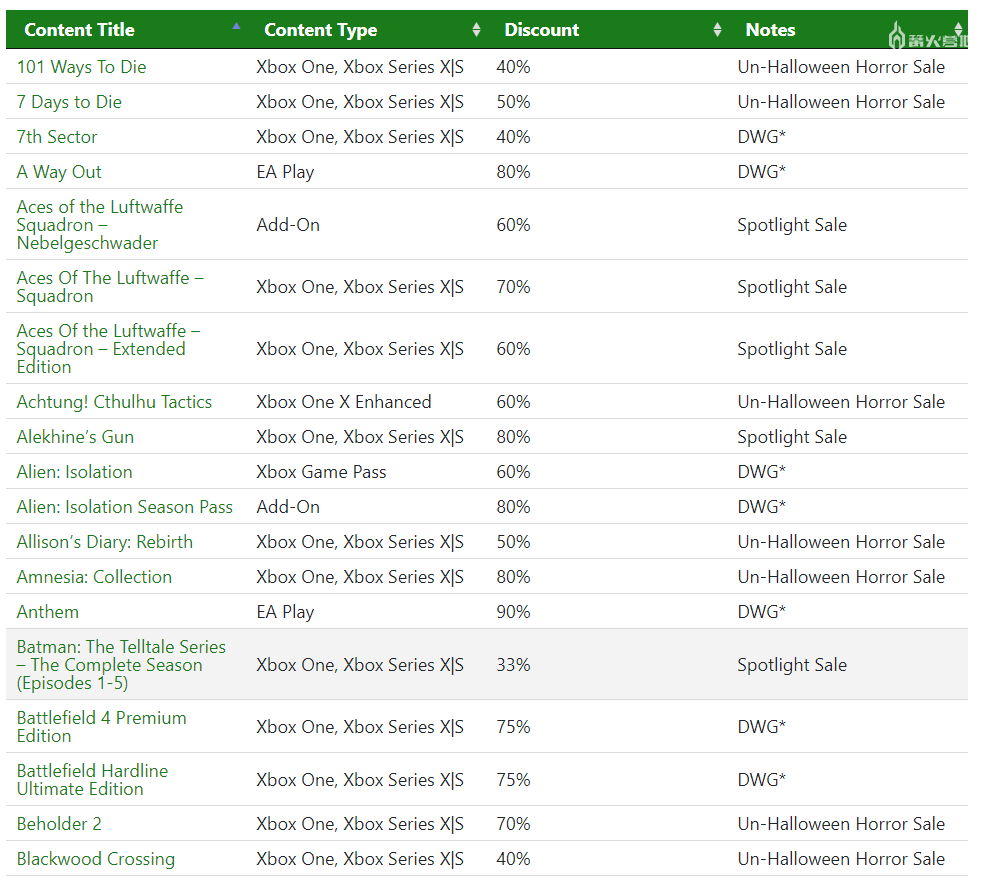Viewport: 995px width, 881px height.
Task: Open the Alekhine's Gun link
Action: tap(75, 437)
